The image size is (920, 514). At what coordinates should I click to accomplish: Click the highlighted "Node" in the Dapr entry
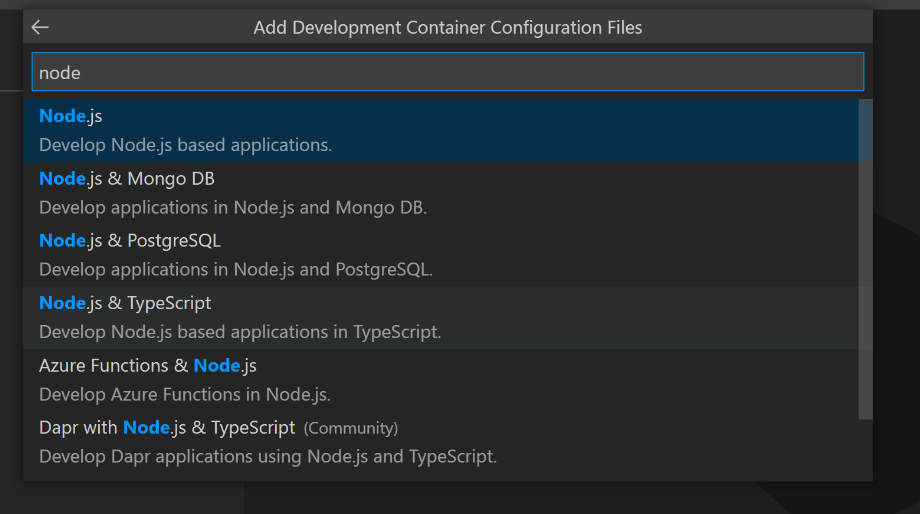[146, 427]
